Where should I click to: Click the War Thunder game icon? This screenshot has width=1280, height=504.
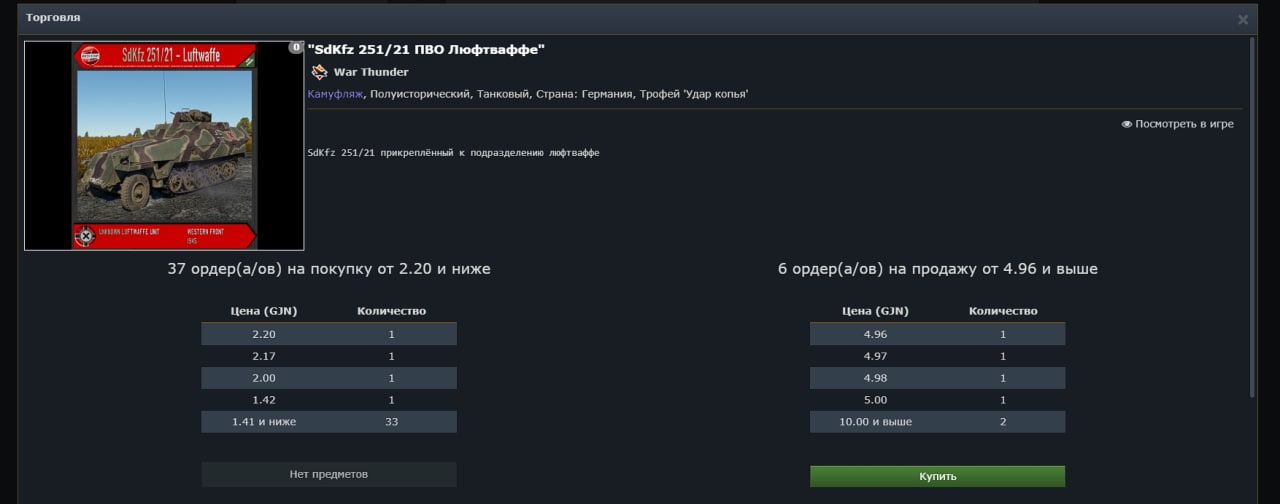tap(319, 72)
